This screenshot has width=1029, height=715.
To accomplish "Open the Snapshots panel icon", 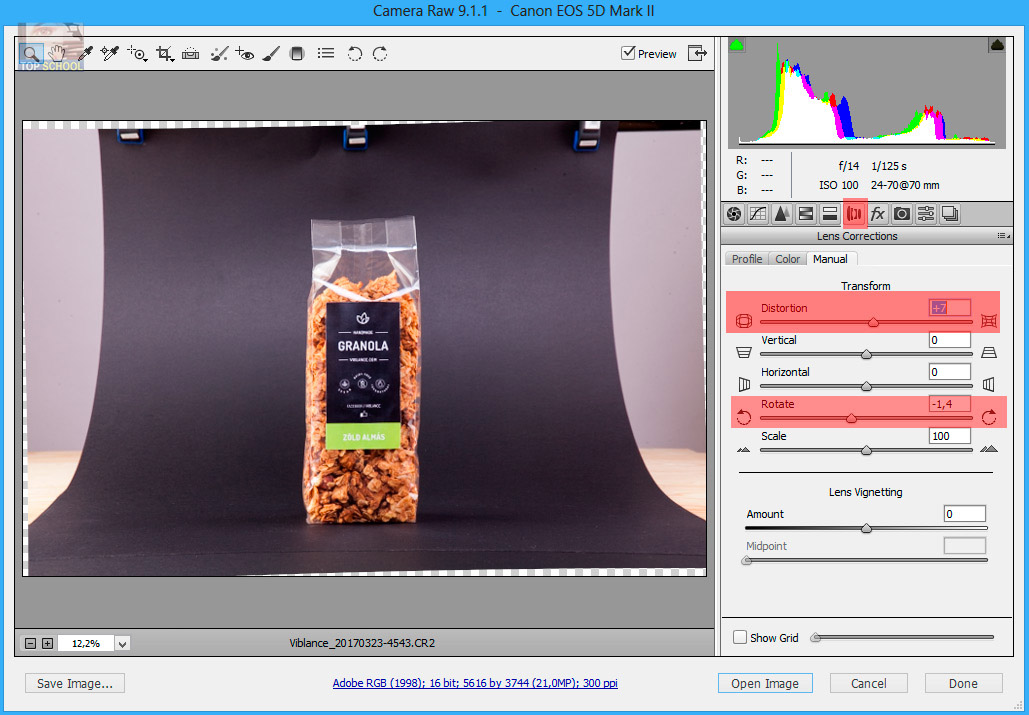I will [x=950, y=214].
